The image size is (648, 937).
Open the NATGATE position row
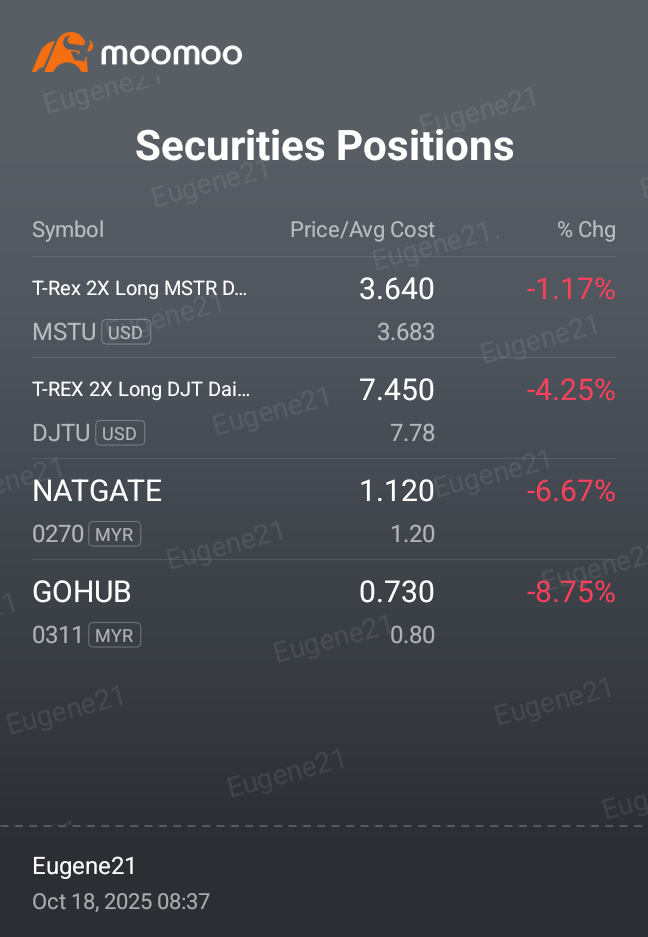click(324, 510)
